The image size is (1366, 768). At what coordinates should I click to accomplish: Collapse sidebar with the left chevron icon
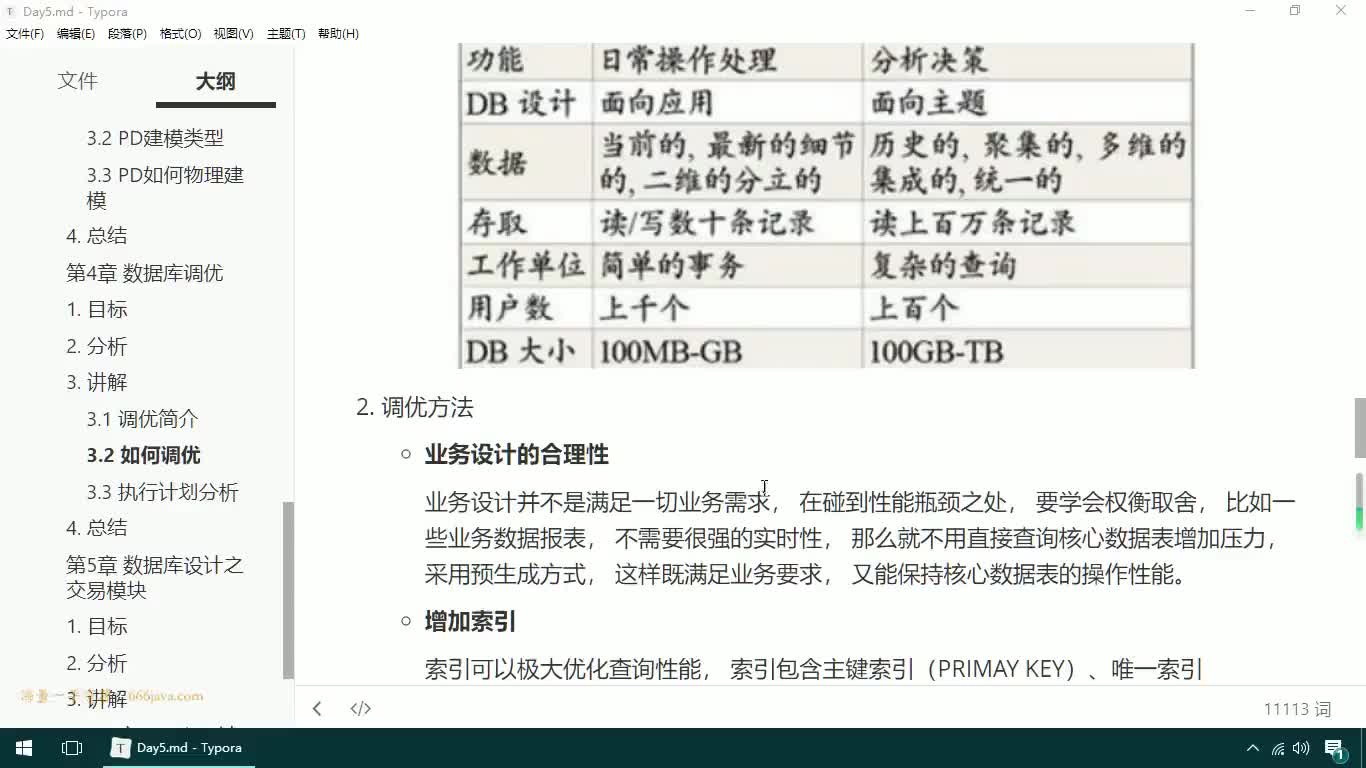317,709
